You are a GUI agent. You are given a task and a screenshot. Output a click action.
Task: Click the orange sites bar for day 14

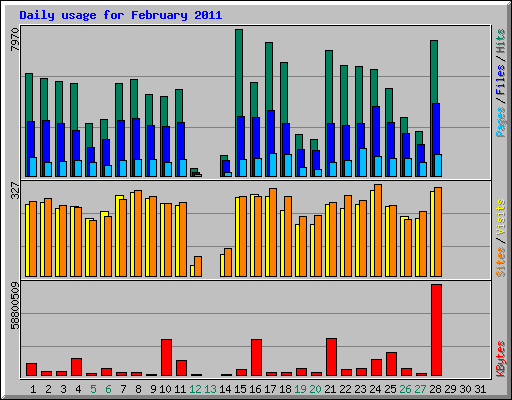tap(228, 262)
